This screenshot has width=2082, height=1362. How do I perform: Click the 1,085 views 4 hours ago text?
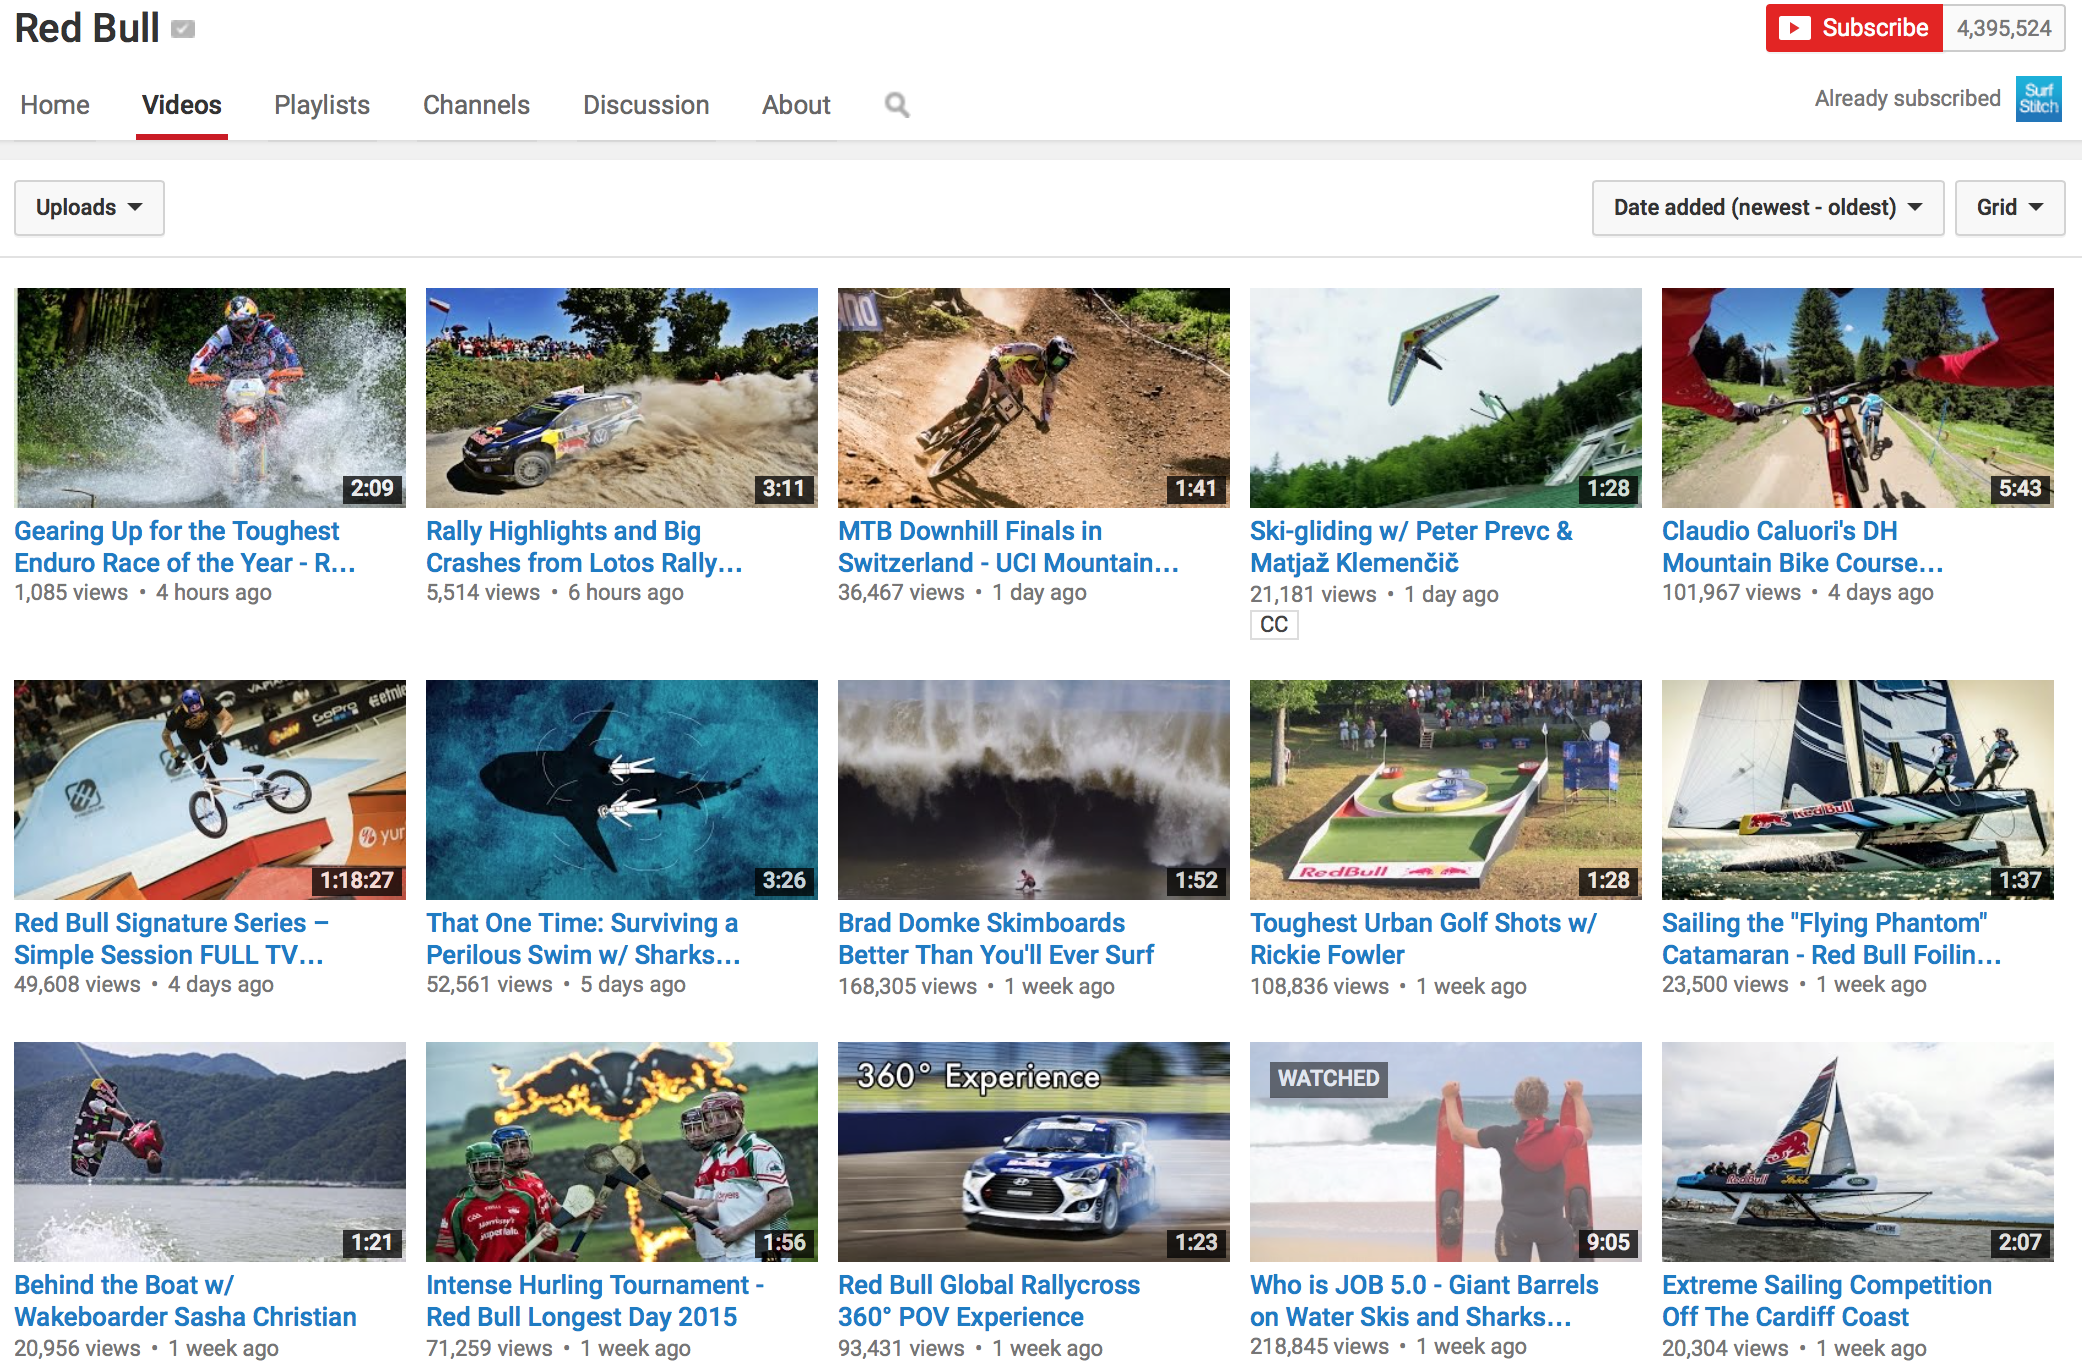point(143,593)
